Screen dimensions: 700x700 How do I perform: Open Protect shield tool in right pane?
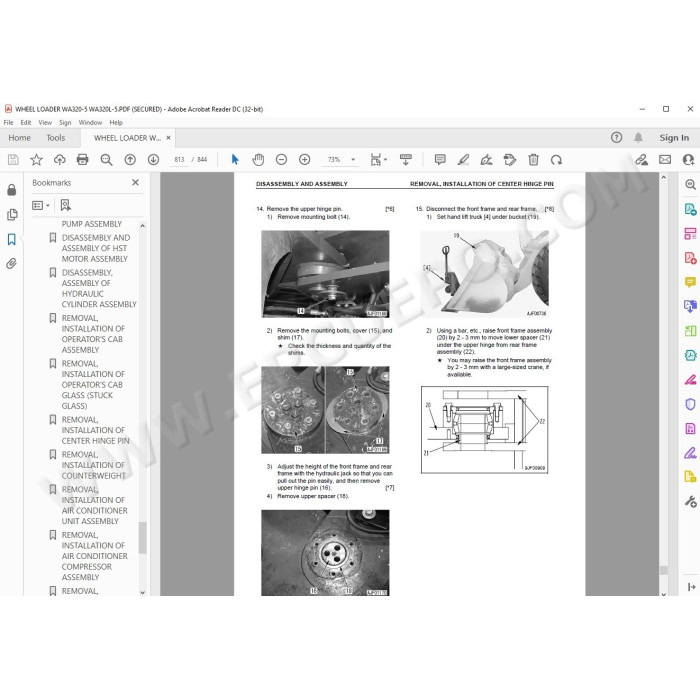[690, 404]
